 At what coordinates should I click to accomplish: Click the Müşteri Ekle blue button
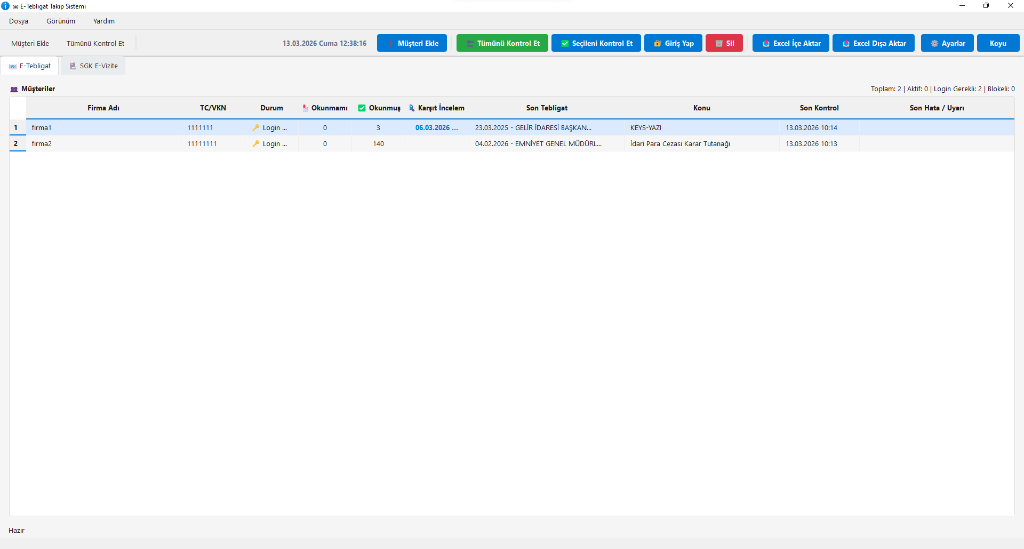[x=412, y=43]
